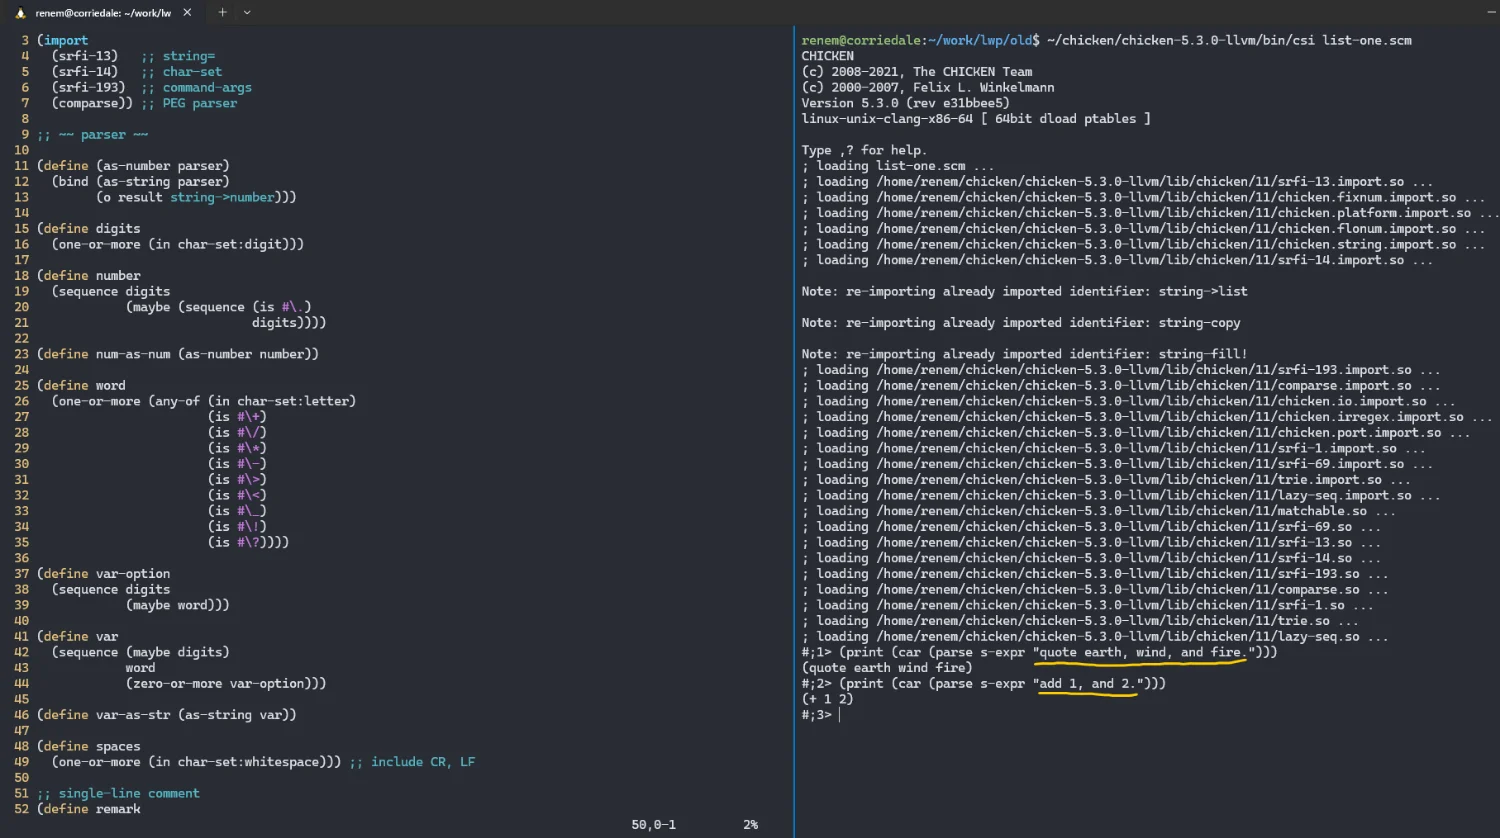Click the note about "string-fill!" re-import
Viewport: 1500px width, 838px height.
1024,354
